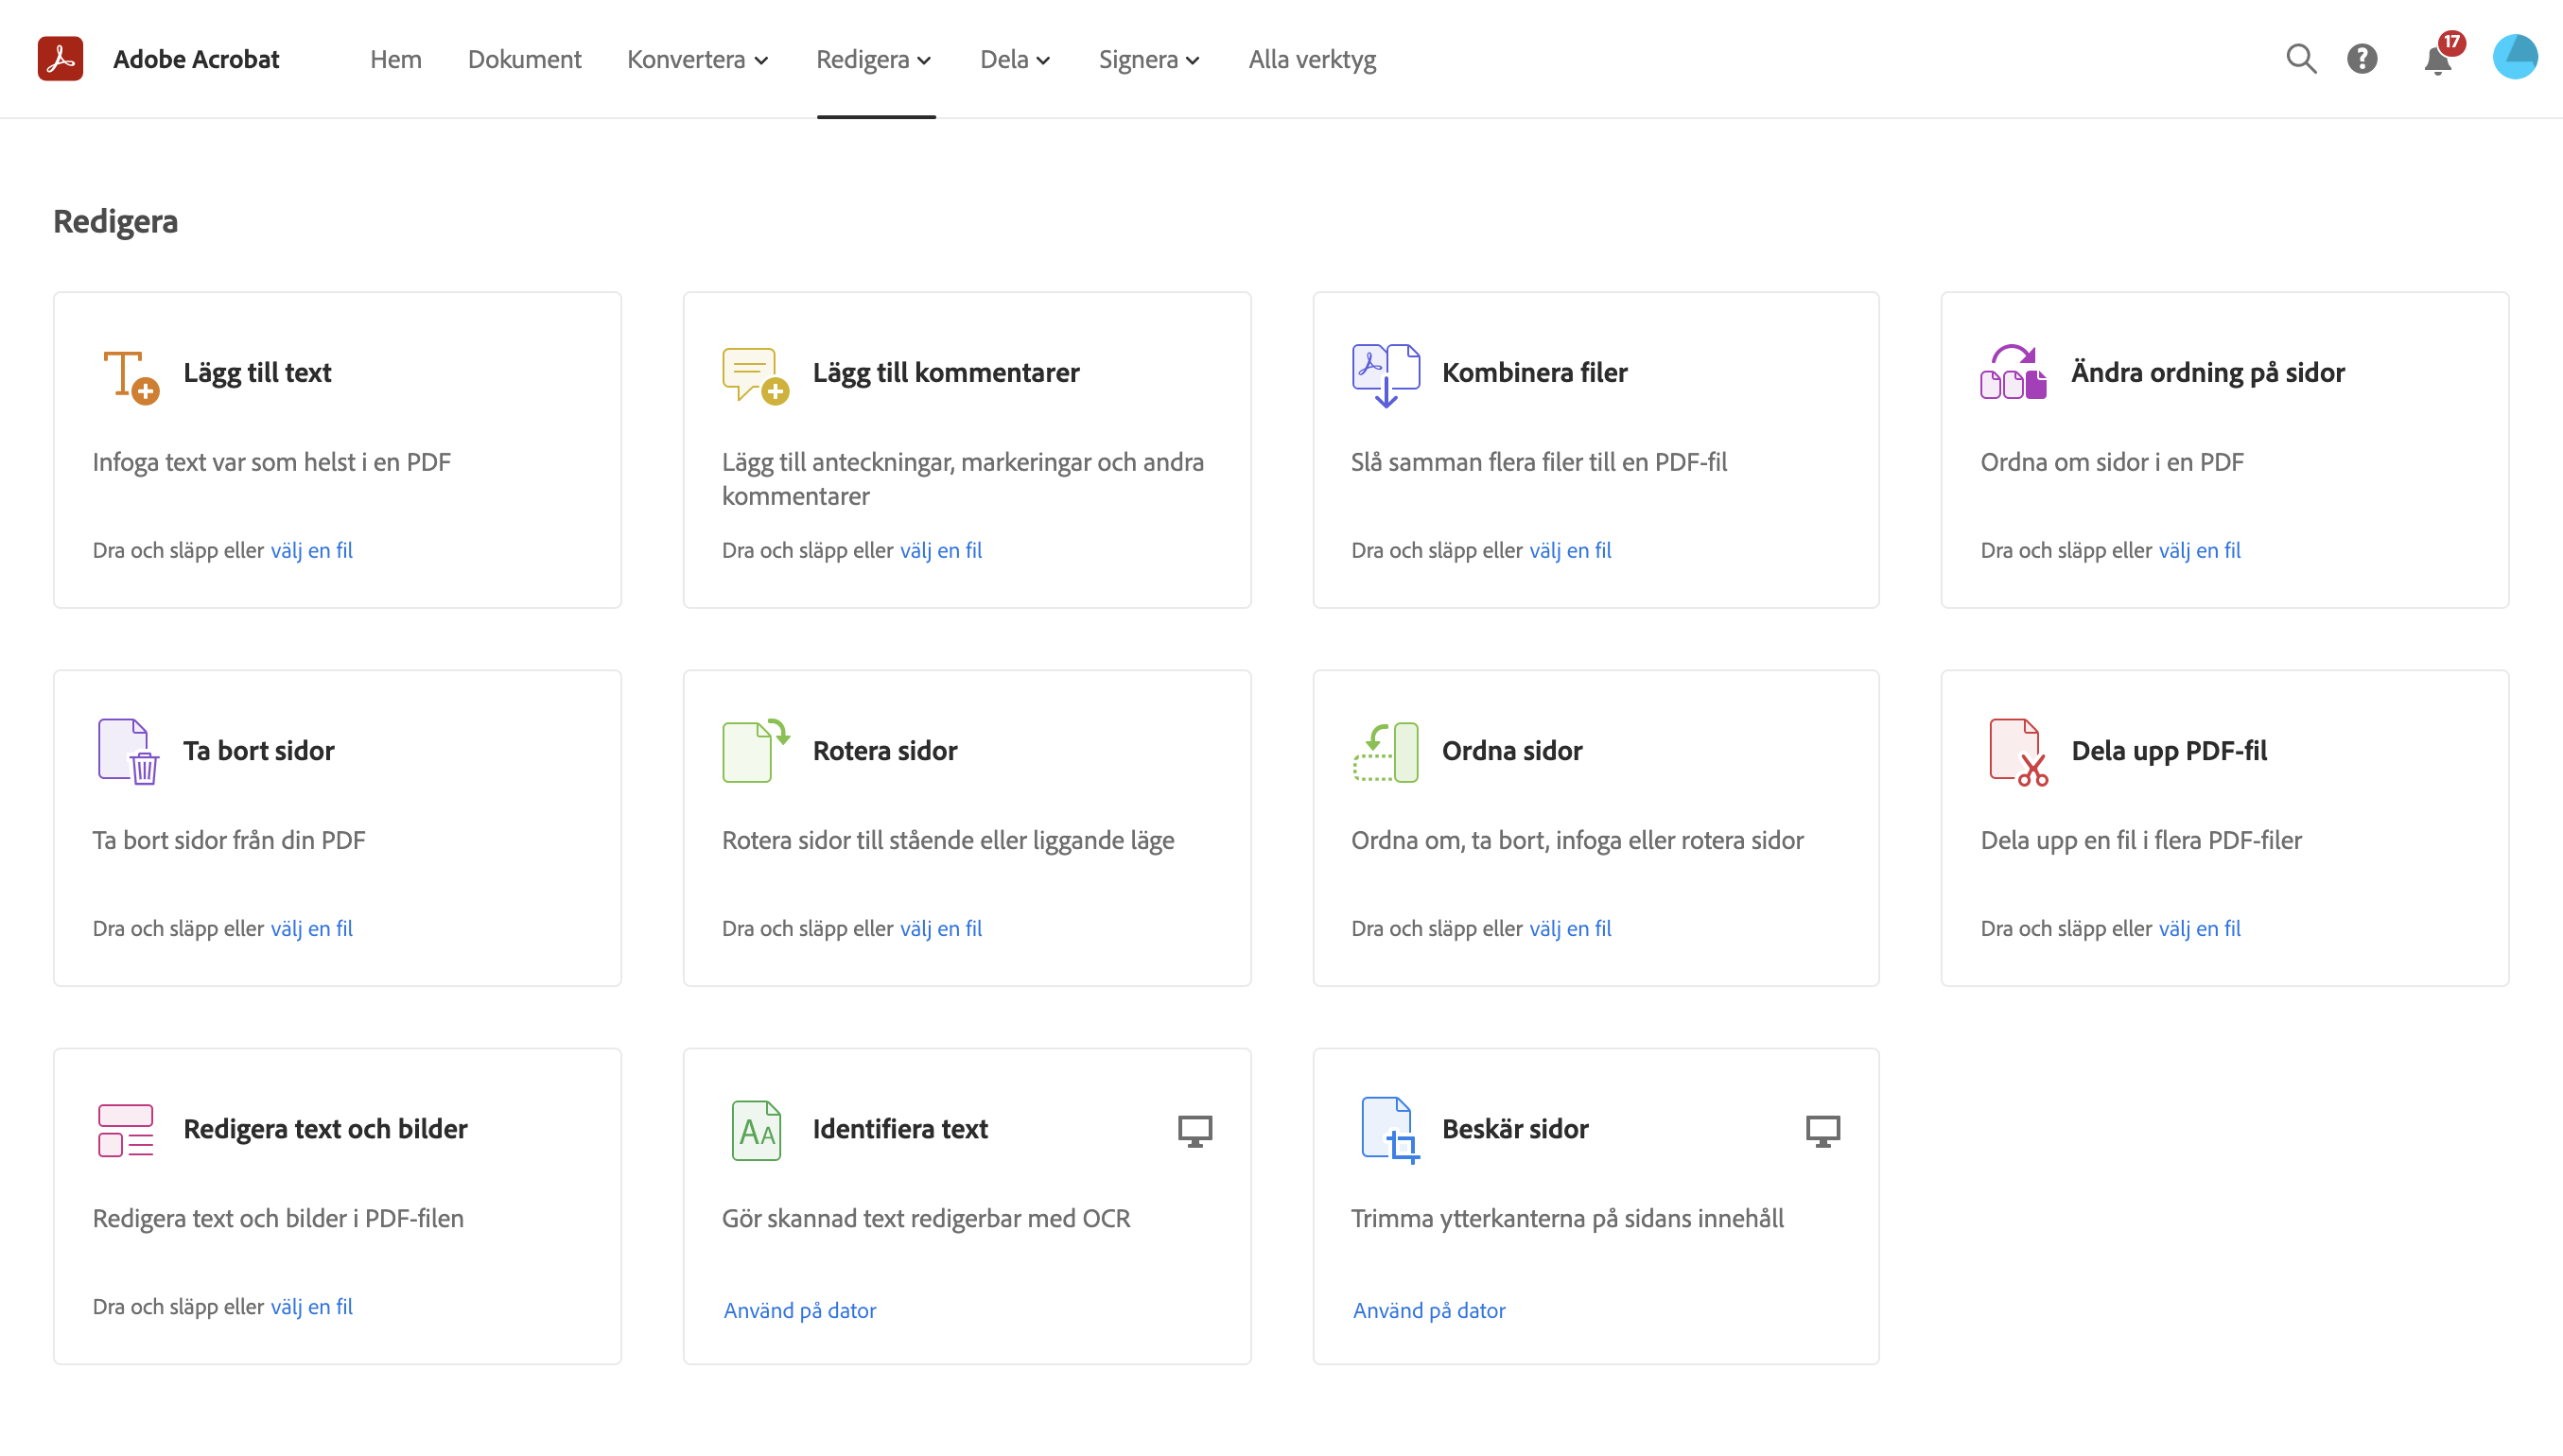Click the Redigera text och bilder icon
Screen dimensions: 2563x1456
pos(126,1130)
